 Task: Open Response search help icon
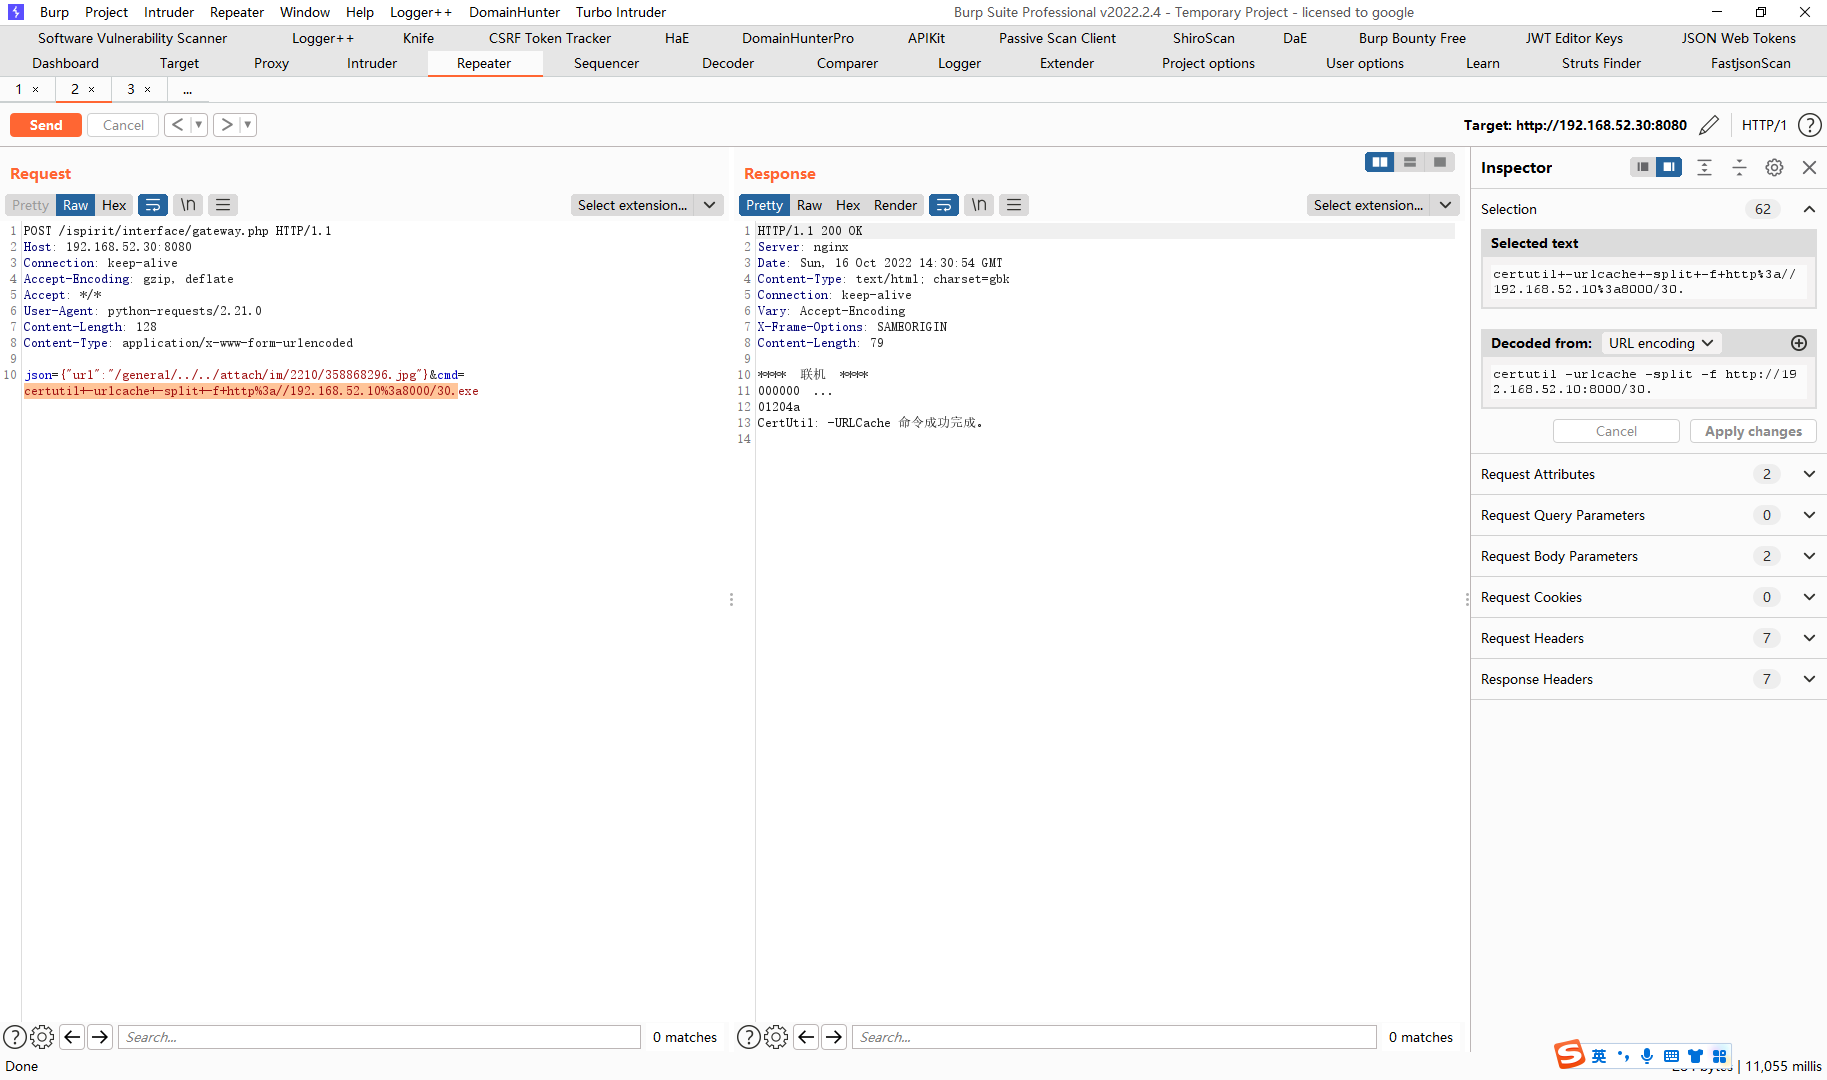[x=749, y=1037]
